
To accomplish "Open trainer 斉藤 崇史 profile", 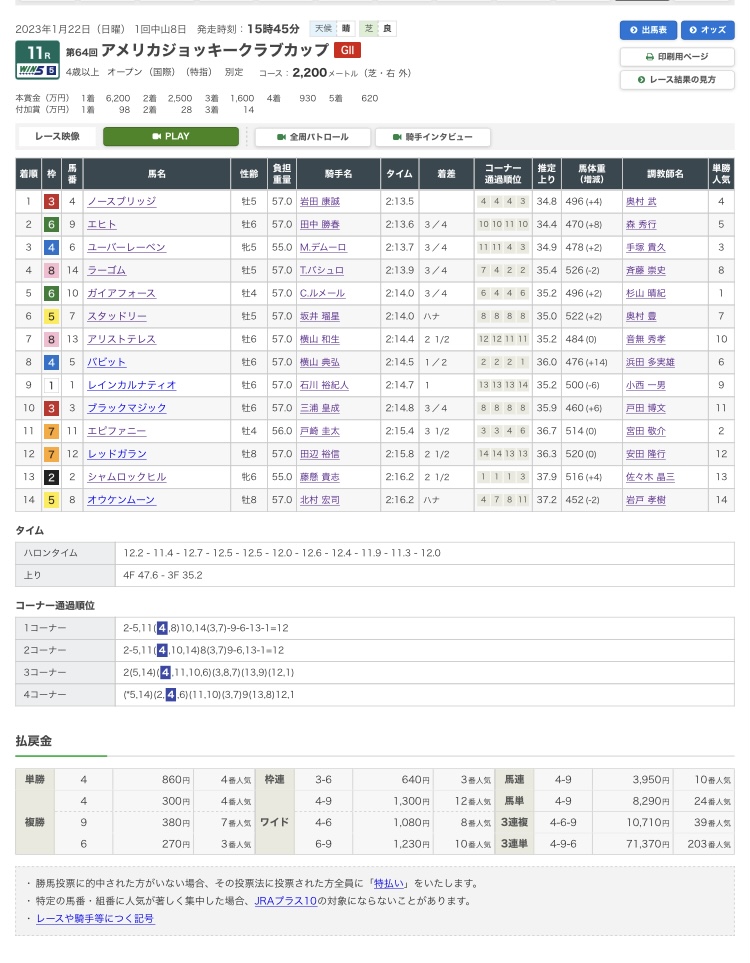I will 646,270.
